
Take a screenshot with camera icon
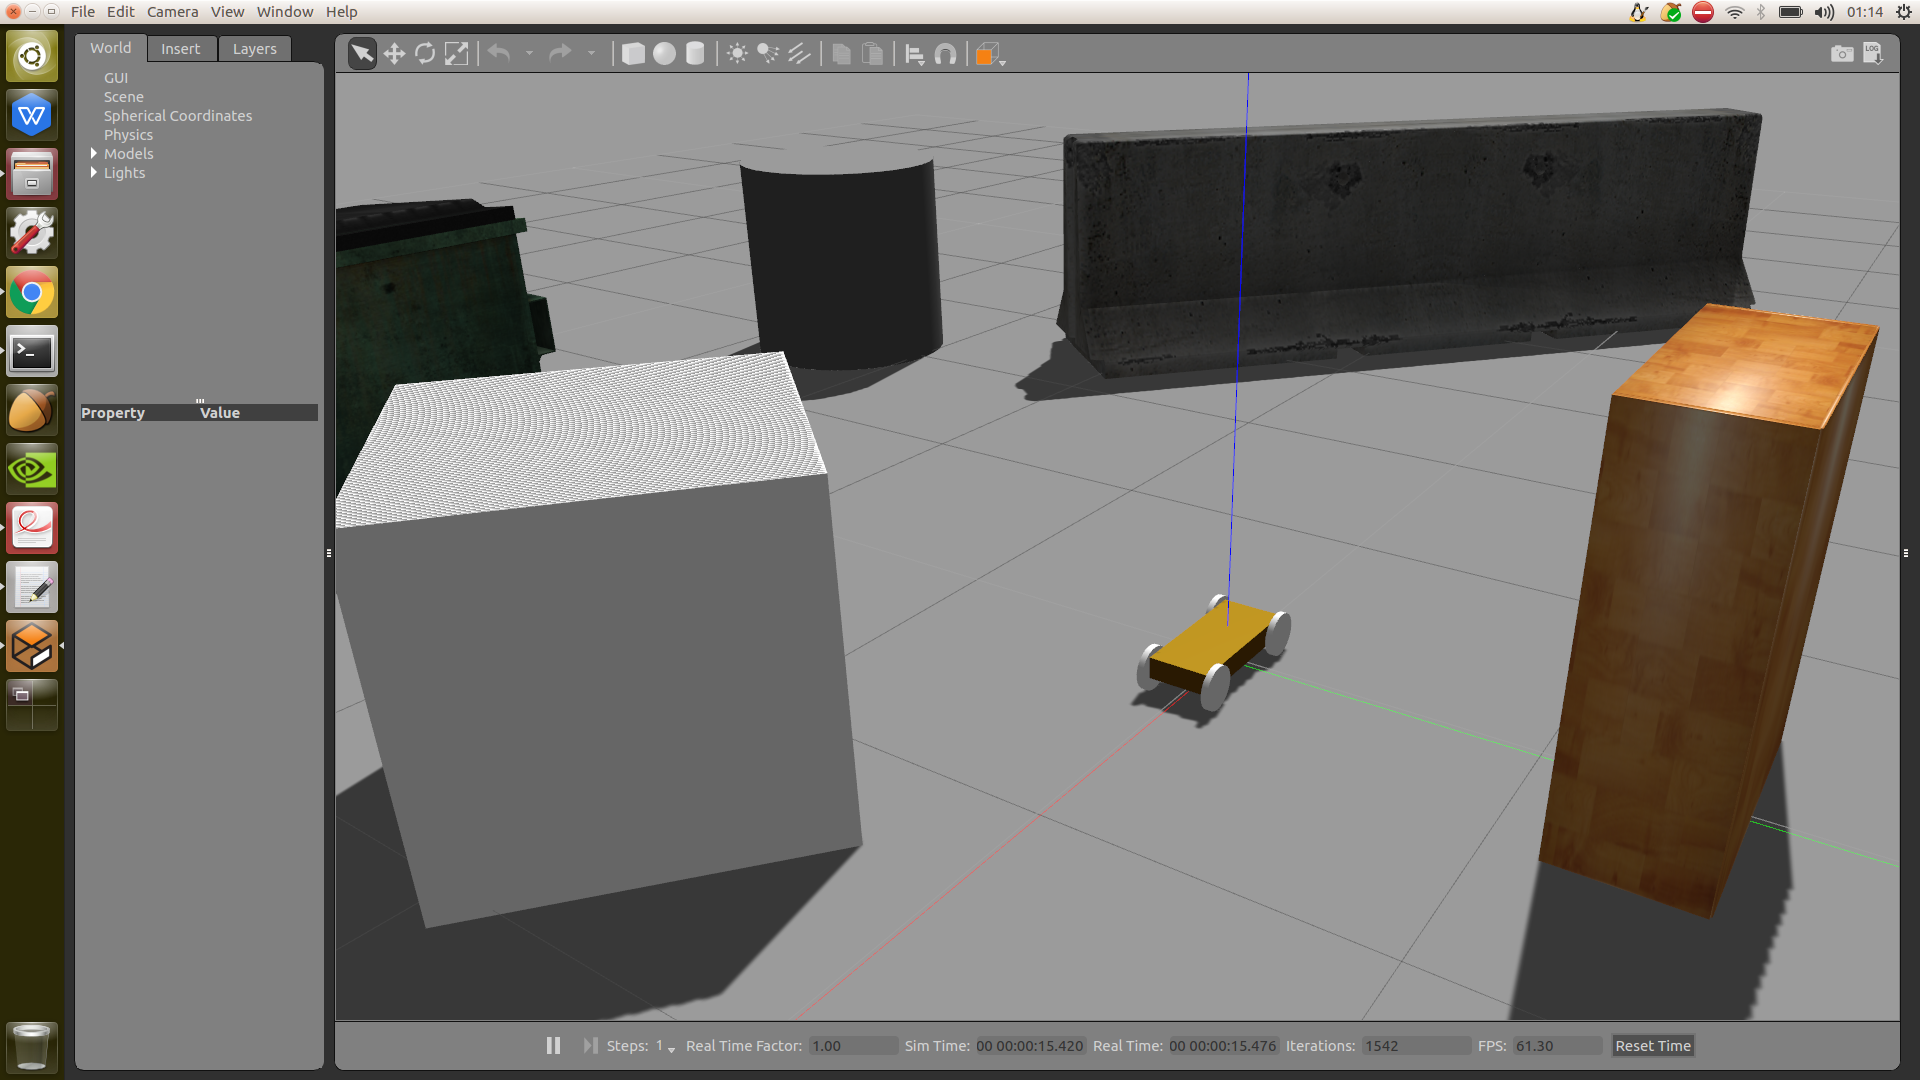click(x=1841, y=54)
